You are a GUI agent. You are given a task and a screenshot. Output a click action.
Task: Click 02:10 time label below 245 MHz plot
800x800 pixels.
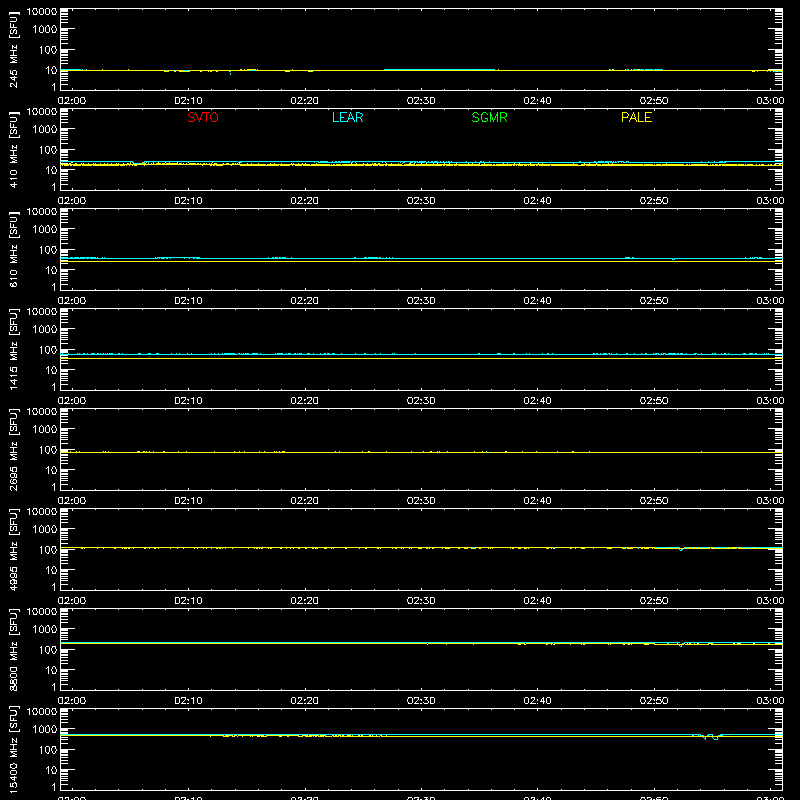tap(188, 101)
